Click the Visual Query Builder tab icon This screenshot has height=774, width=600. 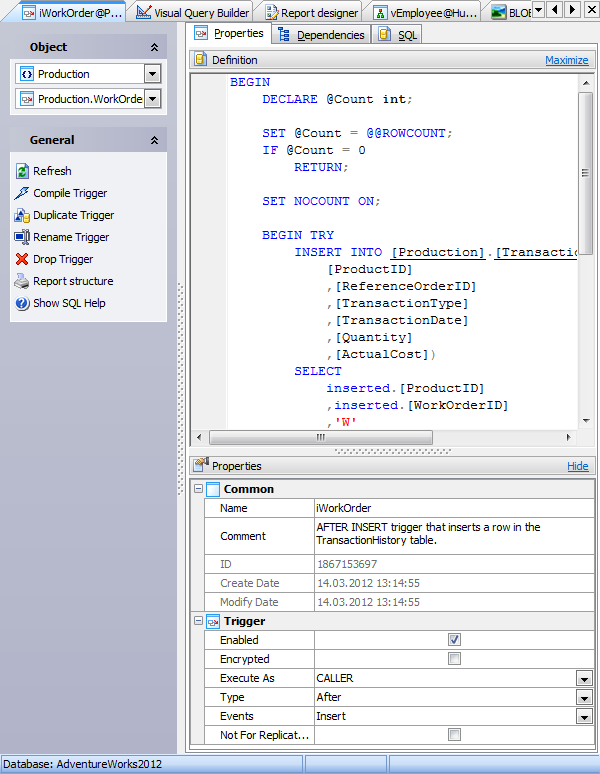coord(144,12)
